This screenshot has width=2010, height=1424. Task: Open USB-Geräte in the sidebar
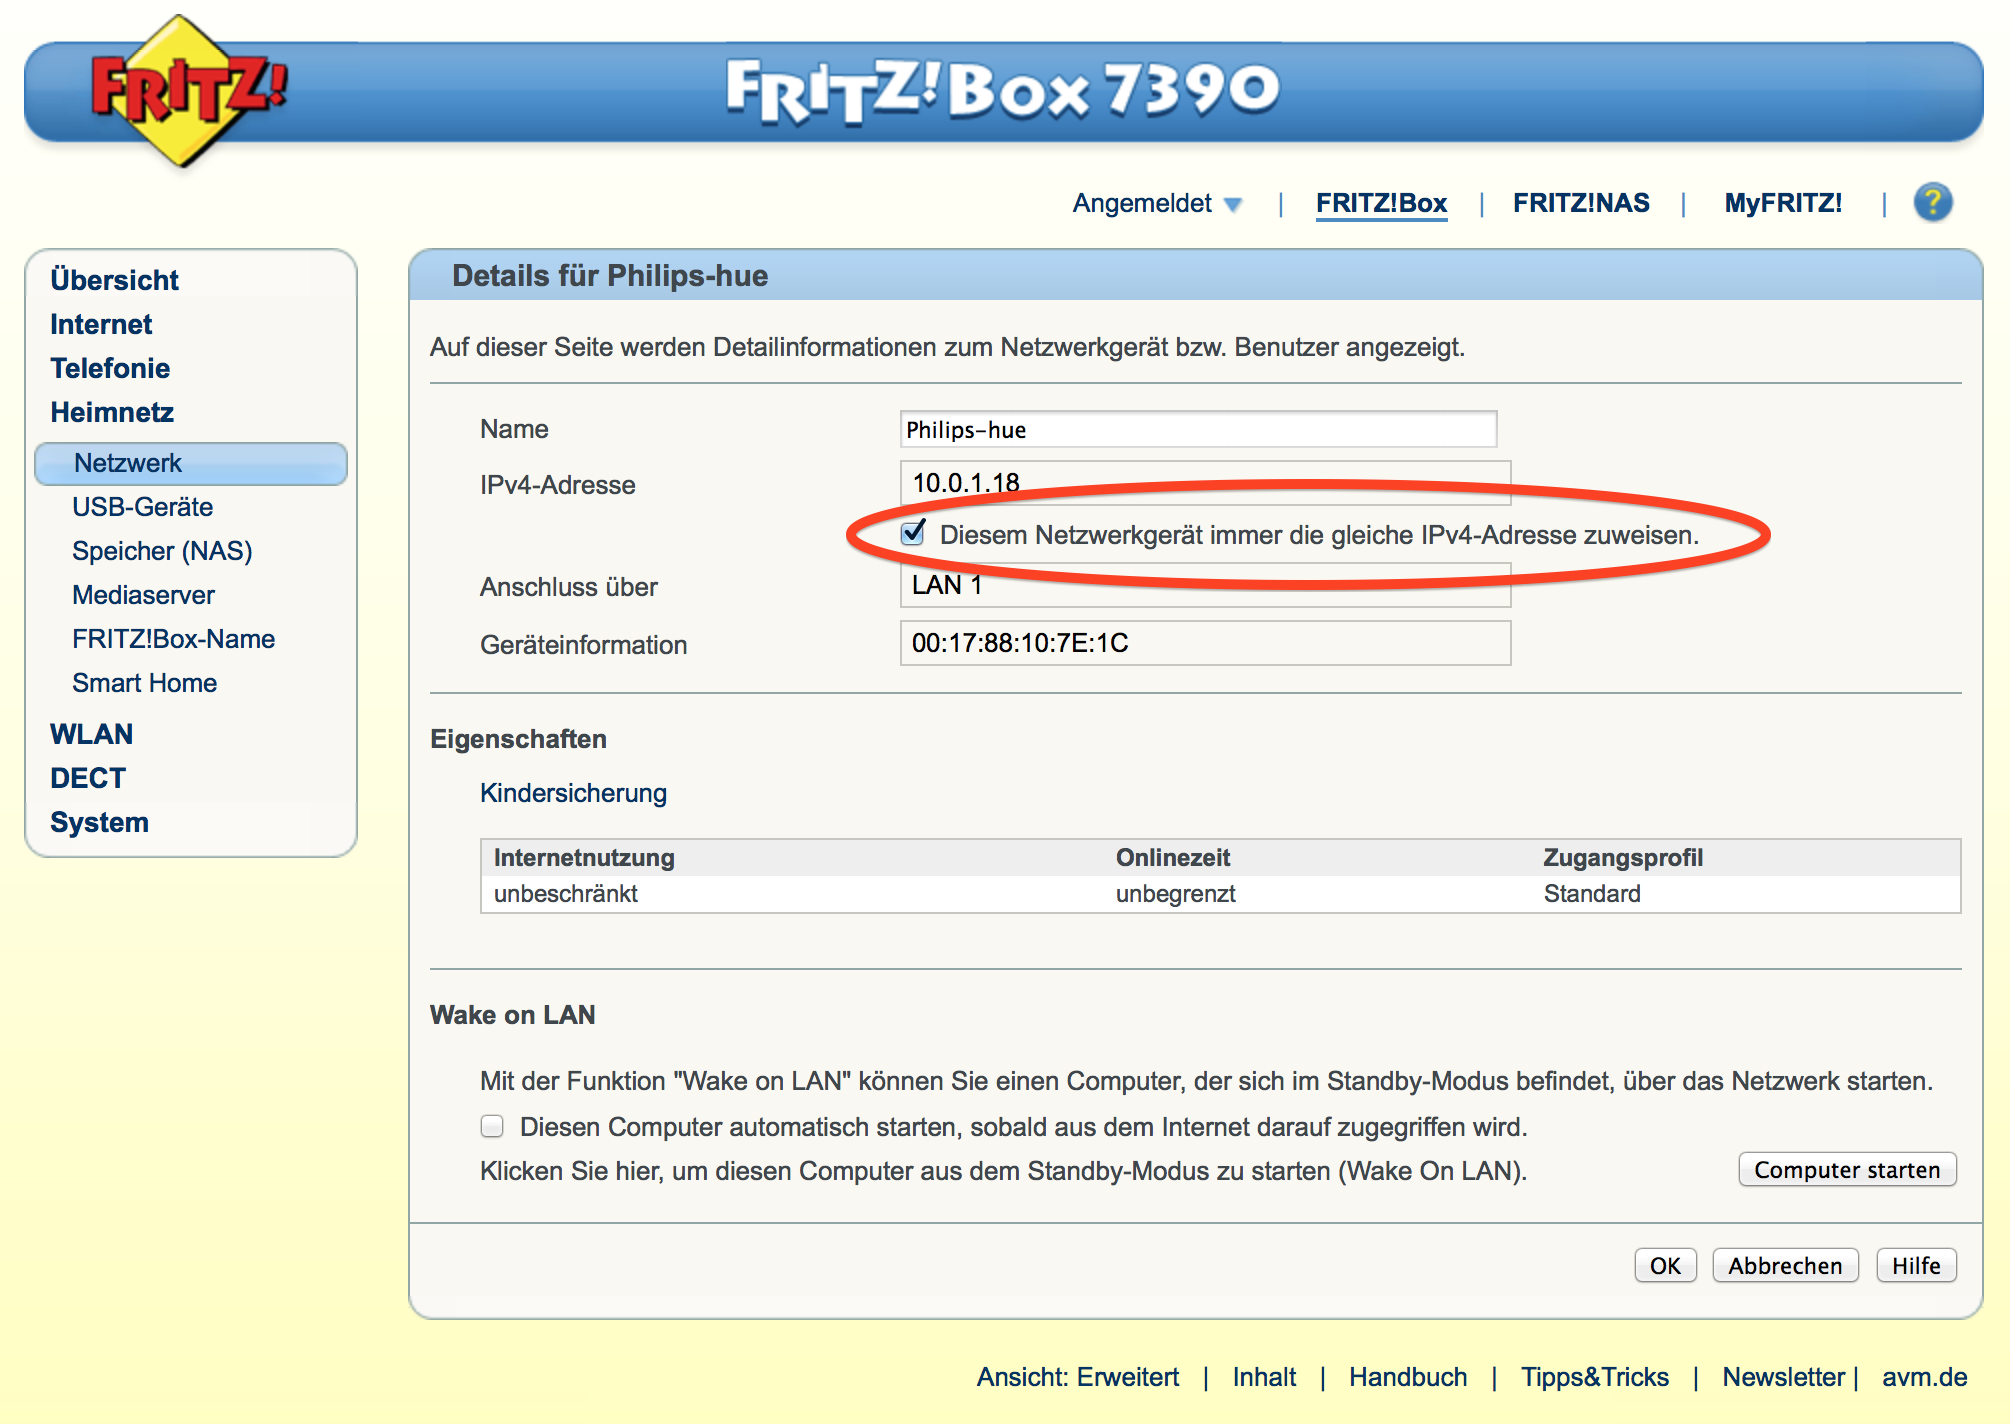pos(142,507)
